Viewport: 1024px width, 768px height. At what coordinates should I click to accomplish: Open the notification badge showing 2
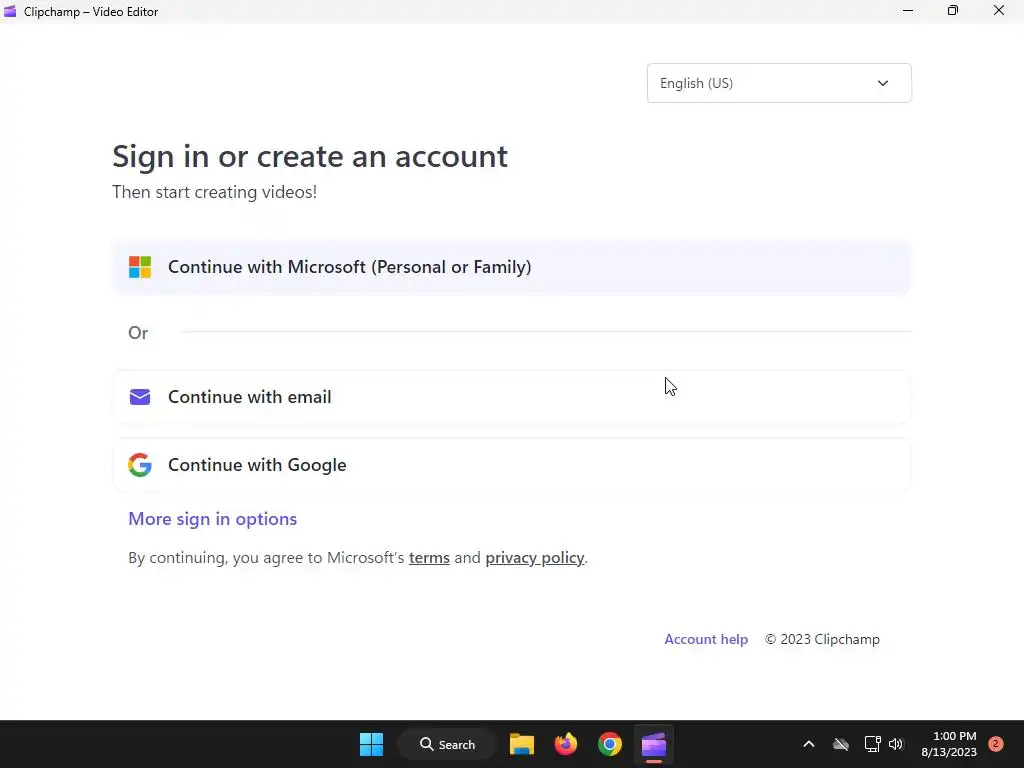(x=996, y=744)
